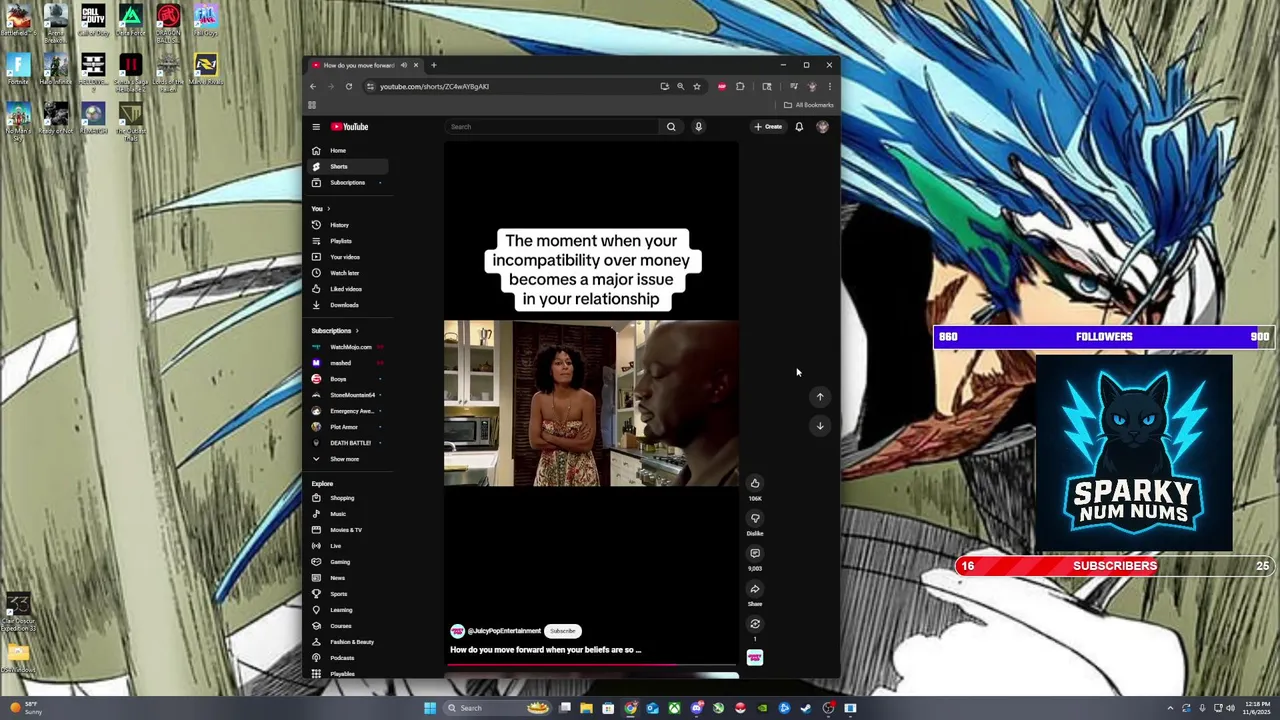Viewport: 1280px width, 720px height.
Task: Open the Fortnite desktop shortcut
Action: 18,69
